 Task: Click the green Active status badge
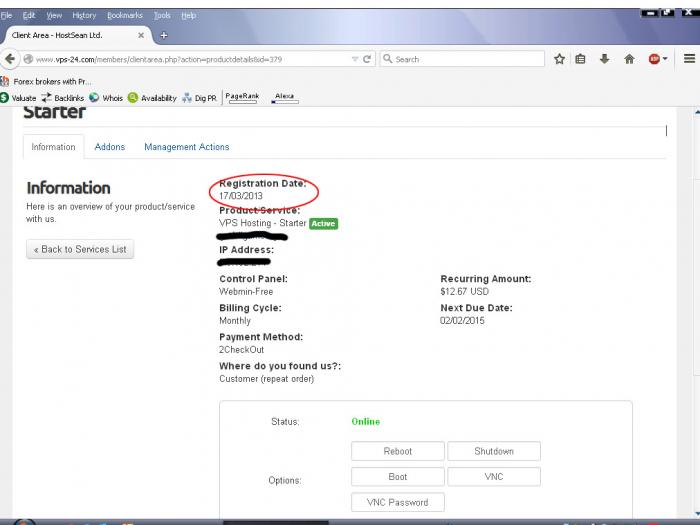coord(324,224)
